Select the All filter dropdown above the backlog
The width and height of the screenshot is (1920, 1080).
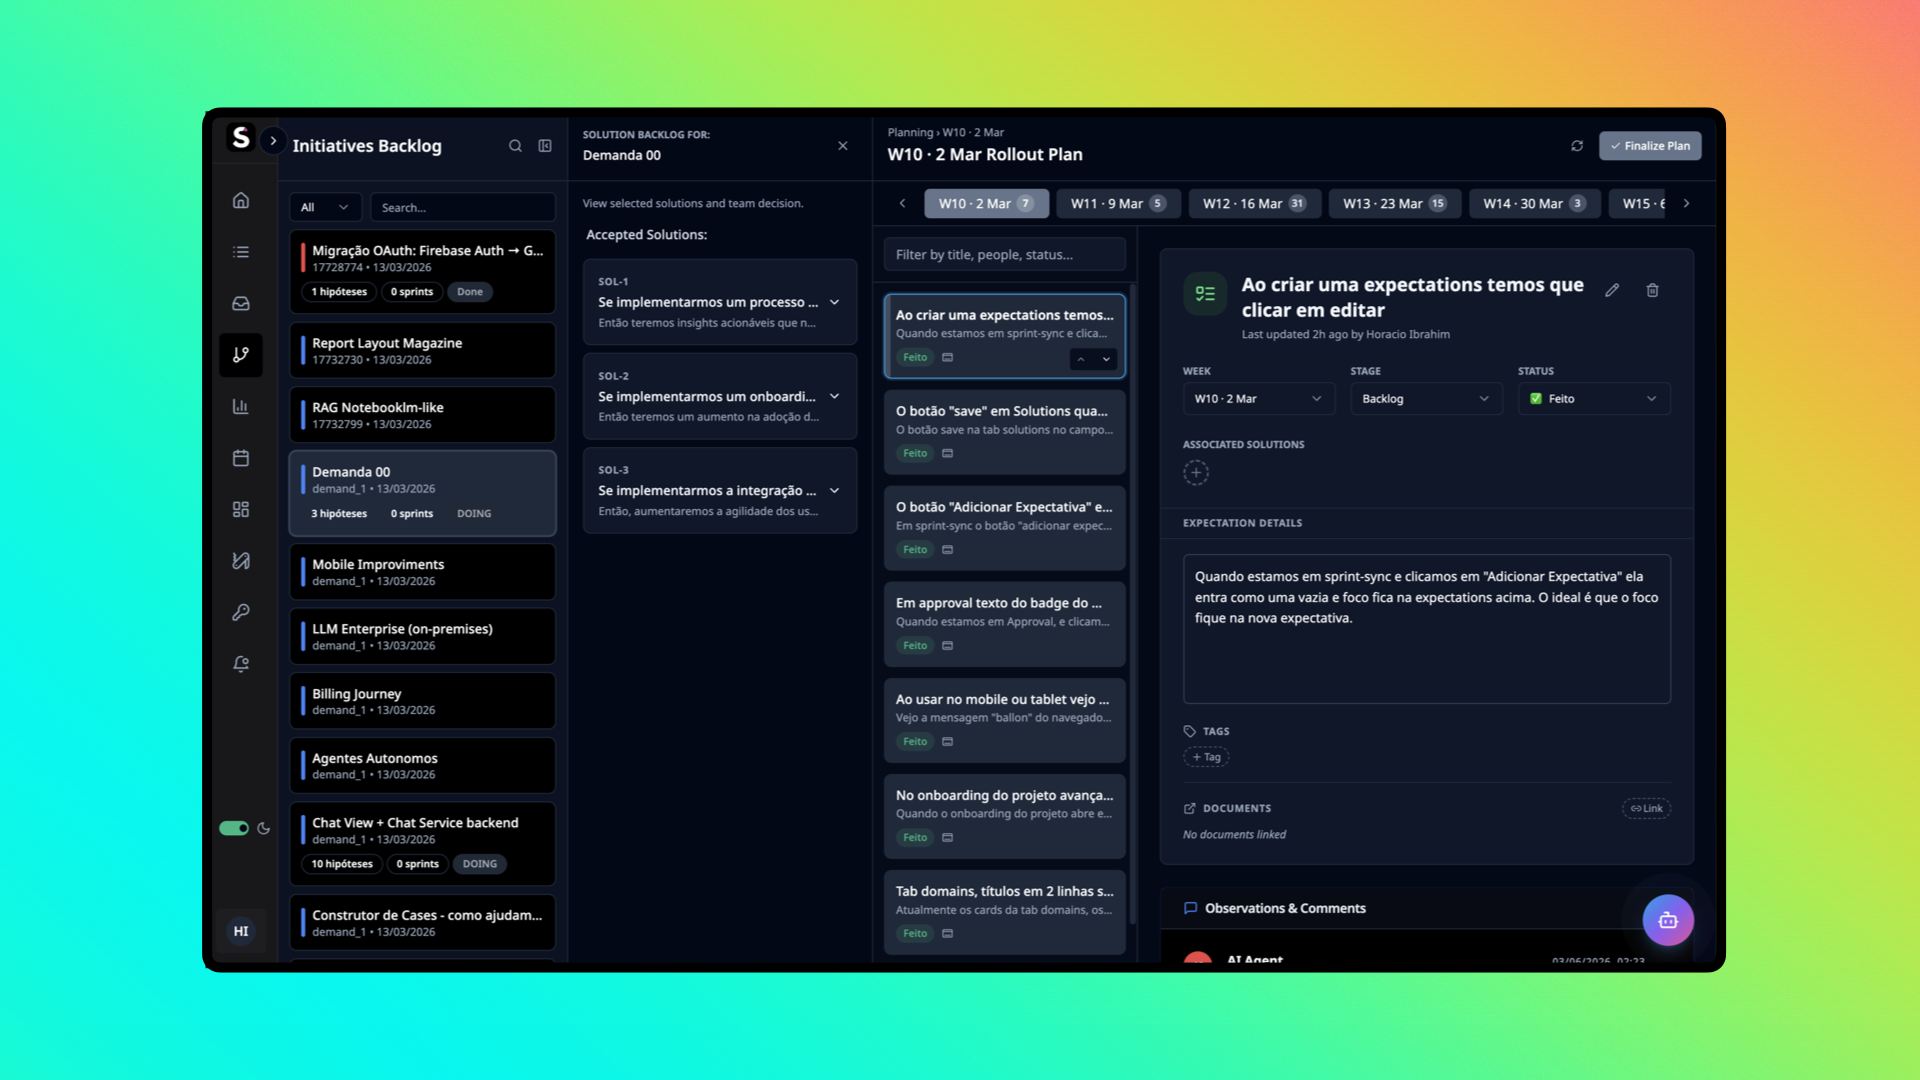point(324,207)
